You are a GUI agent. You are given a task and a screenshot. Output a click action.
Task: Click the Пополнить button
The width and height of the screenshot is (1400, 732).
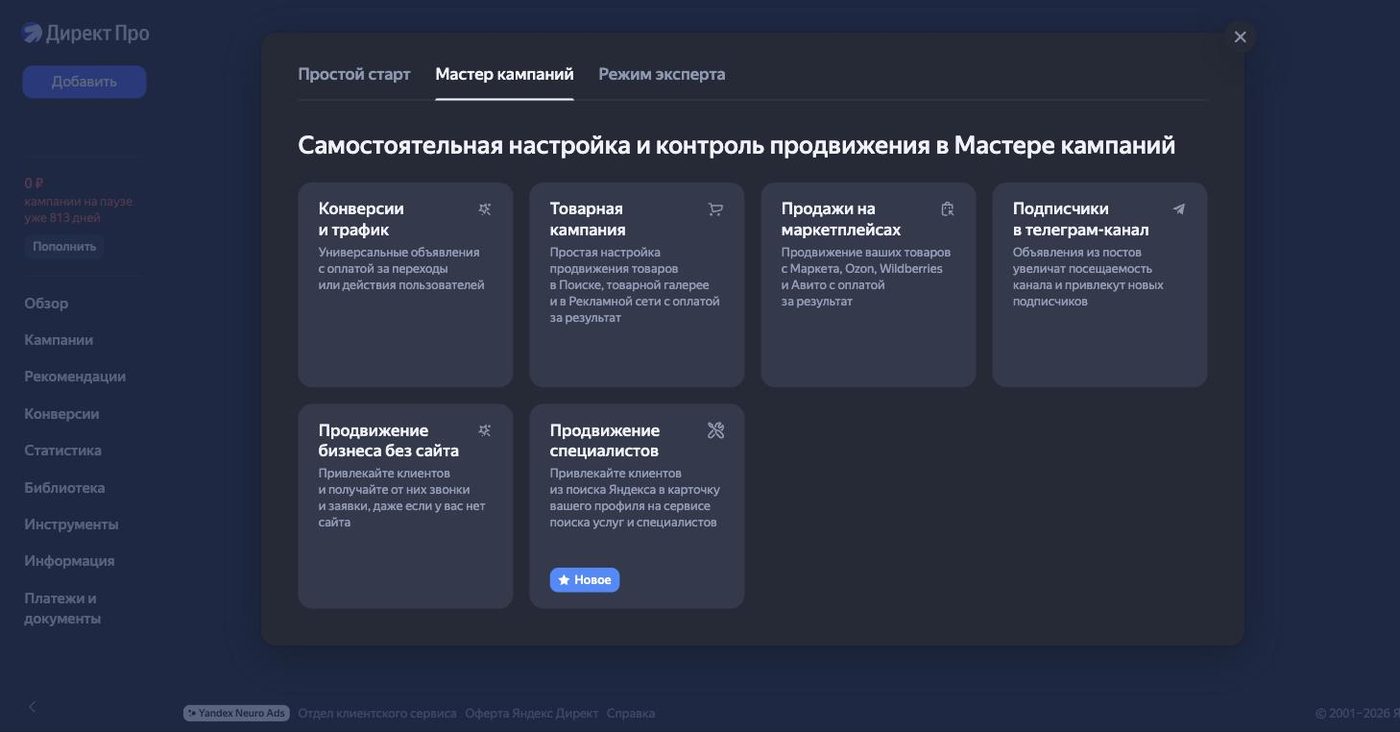point(65,246)
